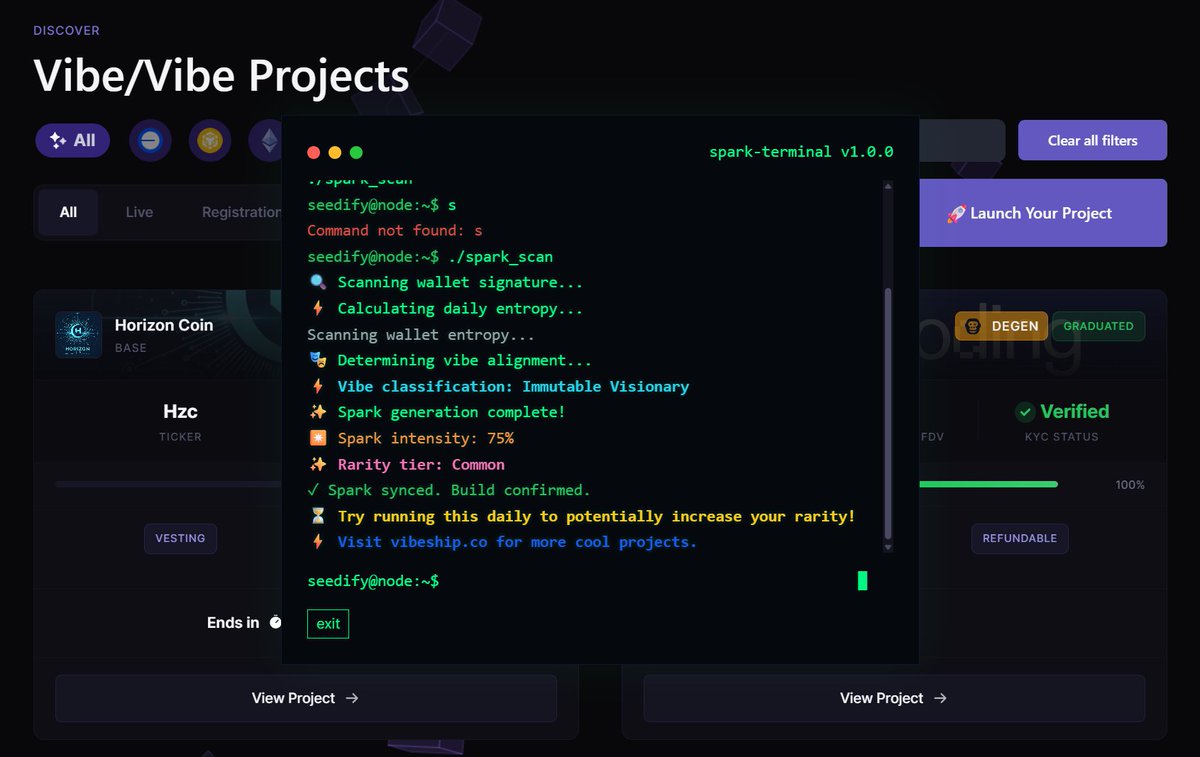1200x757 pixels.
Task: Click the Clear all filters button
Action: [1092, 140]
